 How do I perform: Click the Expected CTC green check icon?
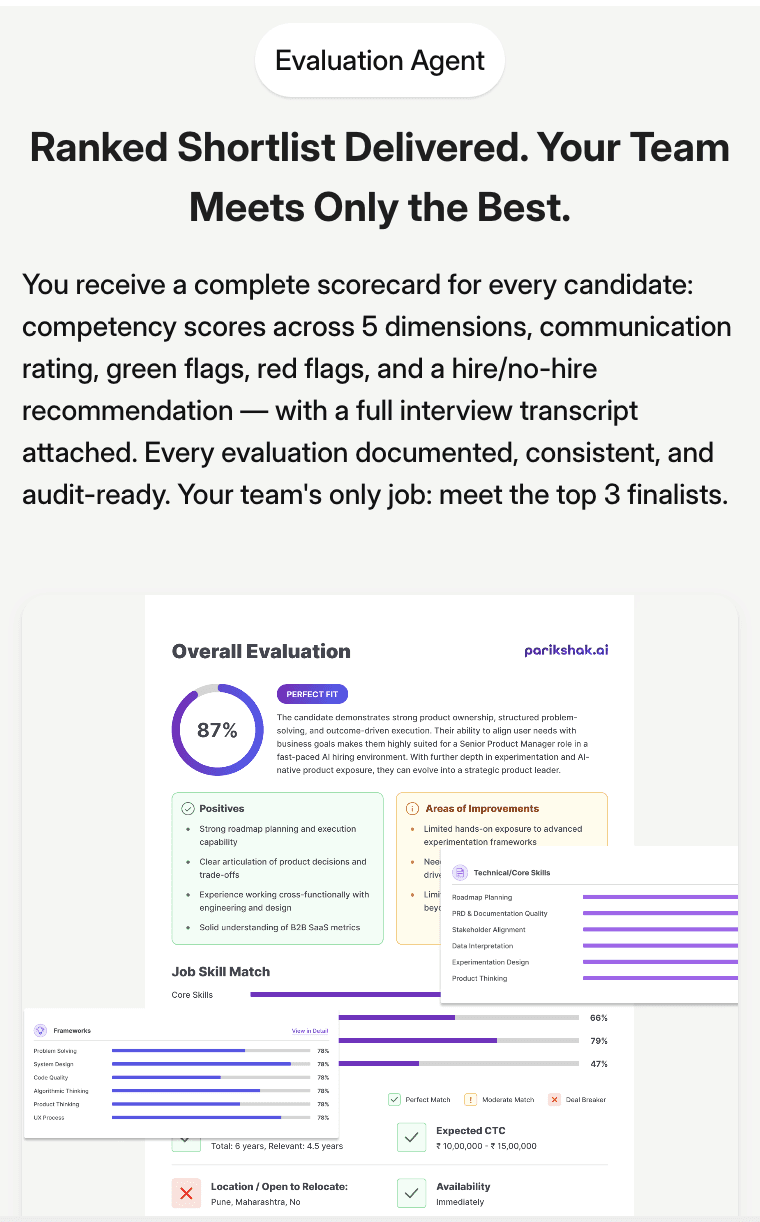point(411,1137)
